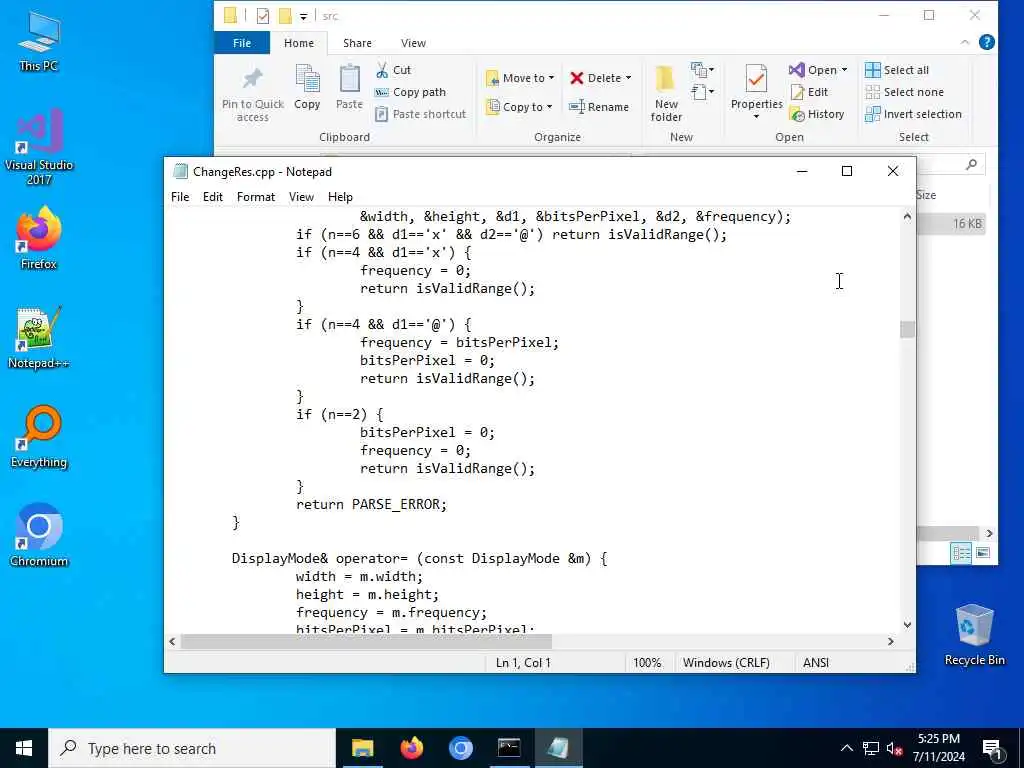Select the Home tab in Explorer

(298, 42)
